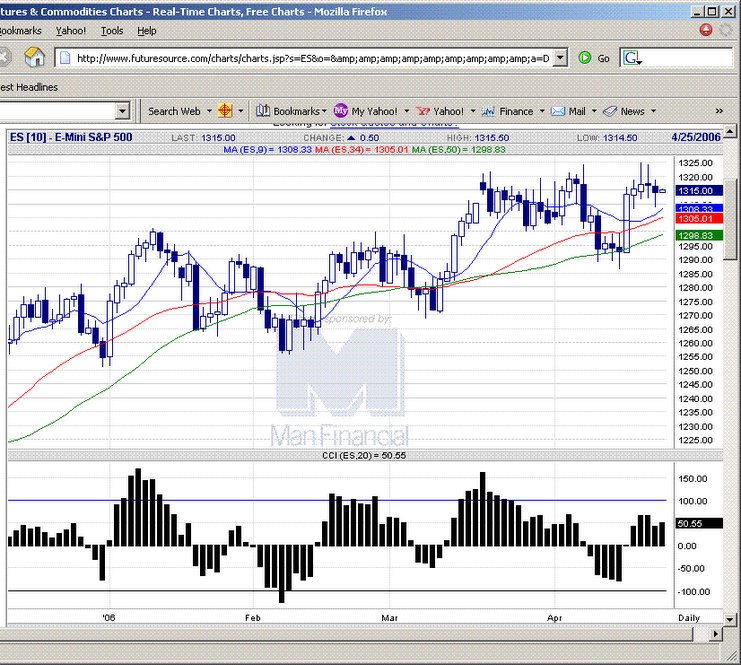Image resolution: width=741 pixels, height=665 pixels.
Task: Click the Daily interval label
Action: (x=689, y=618)
